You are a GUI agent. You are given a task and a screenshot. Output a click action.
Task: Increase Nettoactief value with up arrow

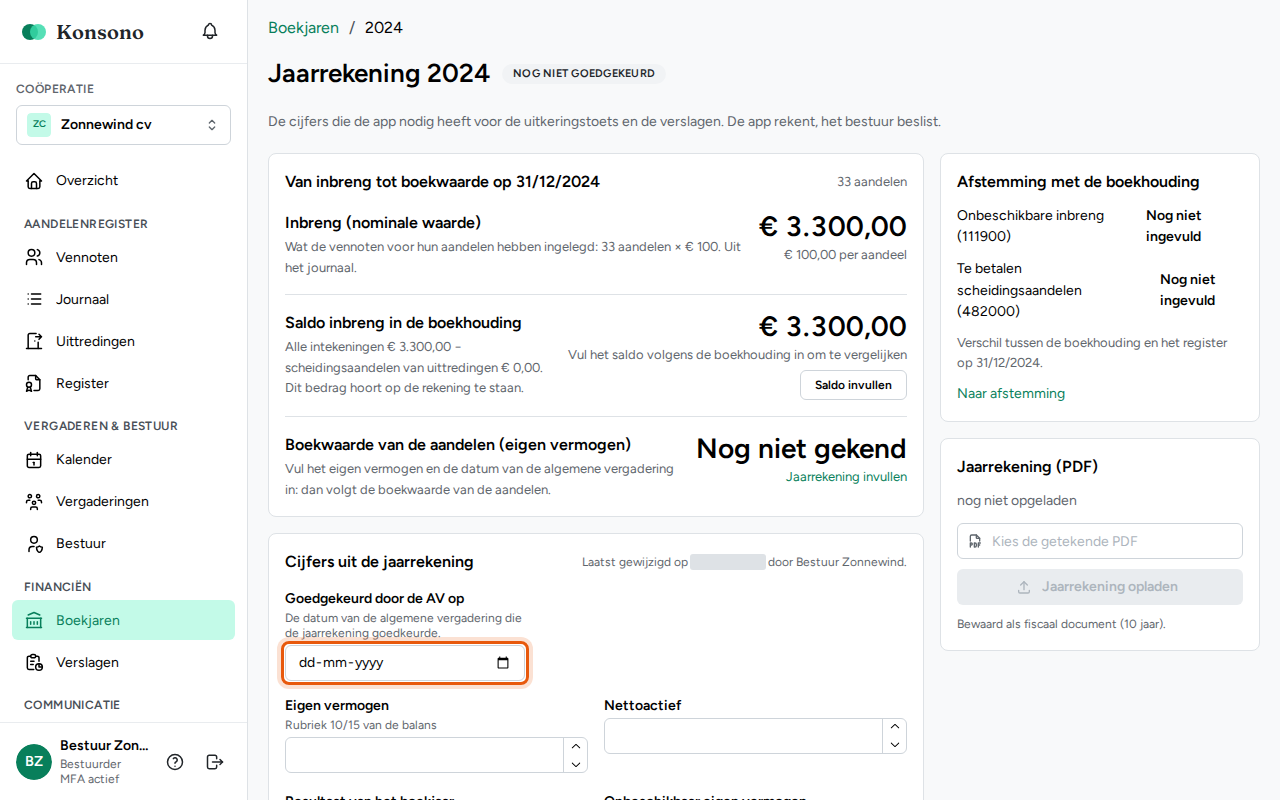(894, 727)
